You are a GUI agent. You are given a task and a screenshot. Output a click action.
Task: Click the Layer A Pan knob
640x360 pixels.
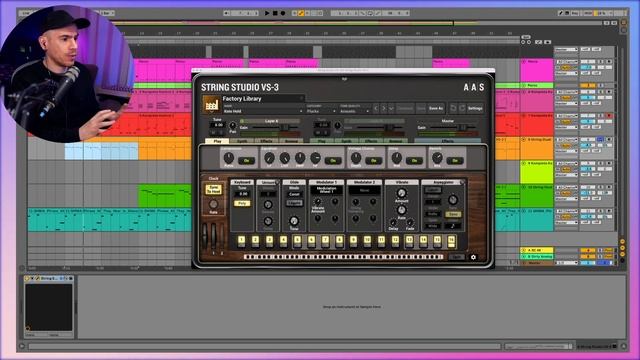click(x=233, y=126)
